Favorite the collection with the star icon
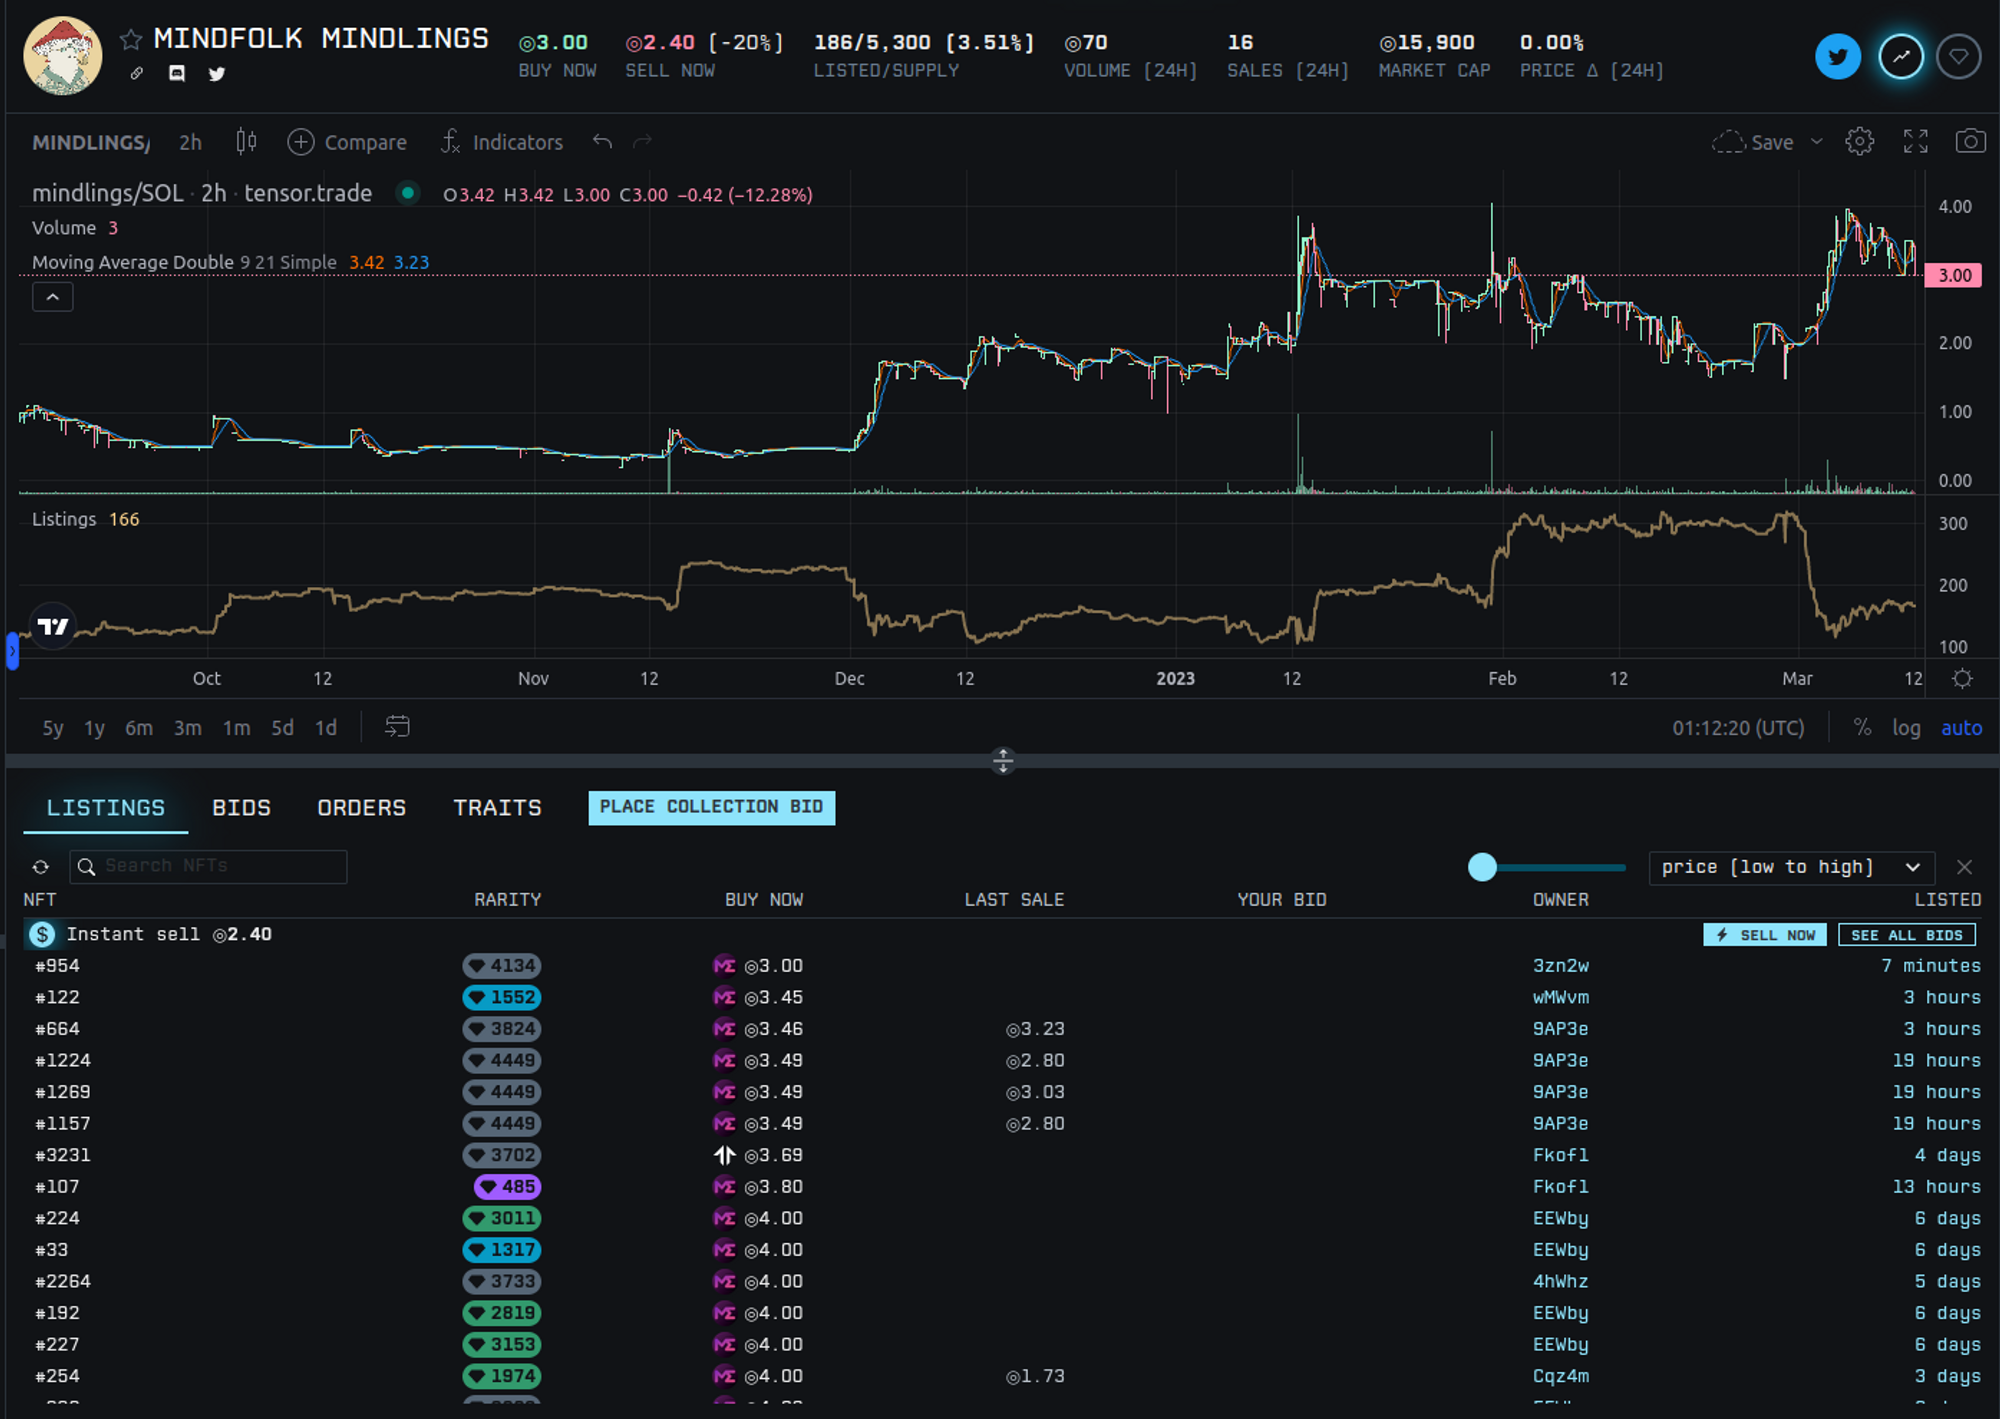2000x1419 pixels. click(x=131, y=40)
